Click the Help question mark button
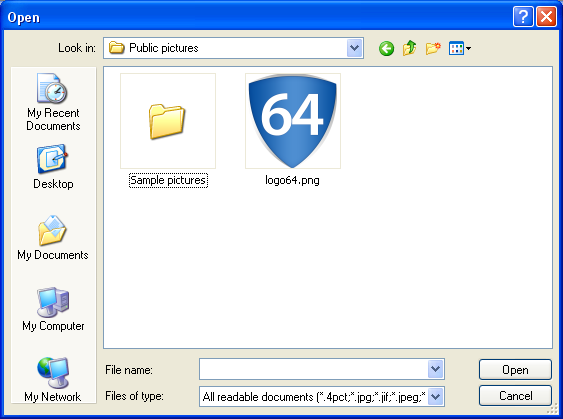Viewport: 563px width, 419px height. (523, 17)
